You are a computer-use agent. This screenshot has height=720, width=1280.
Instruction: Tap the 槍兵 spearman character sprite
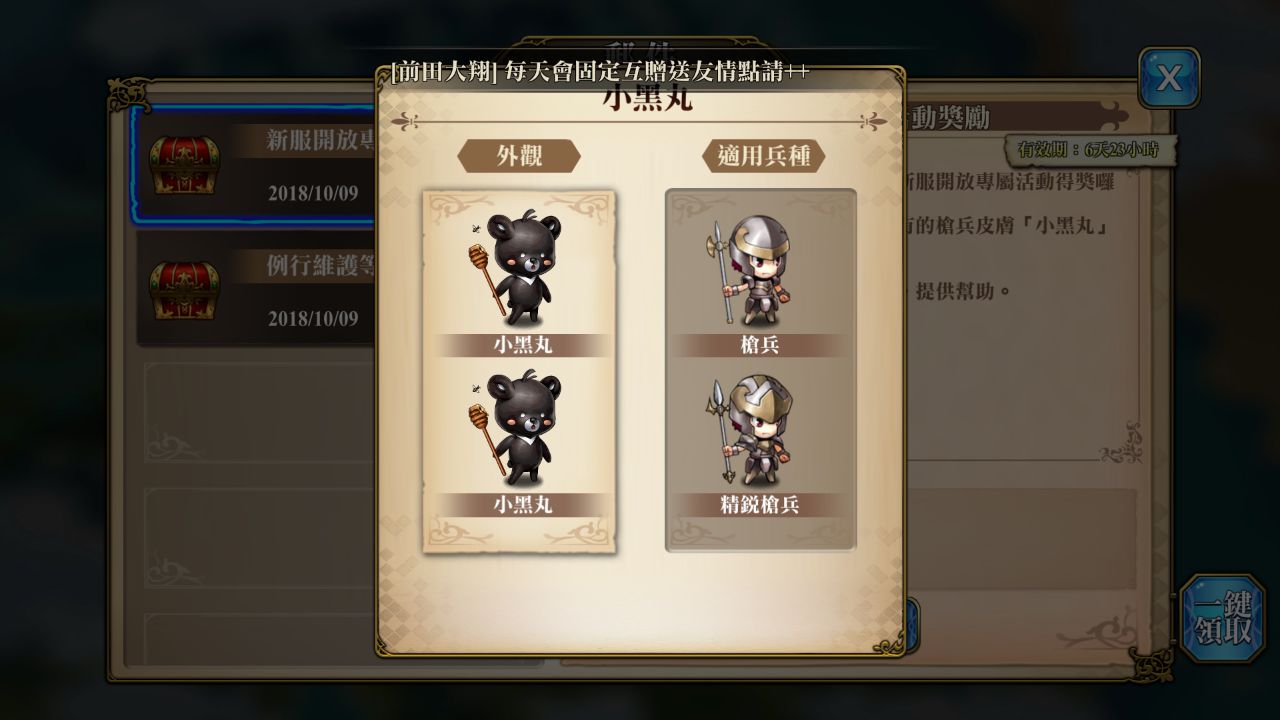756,268
